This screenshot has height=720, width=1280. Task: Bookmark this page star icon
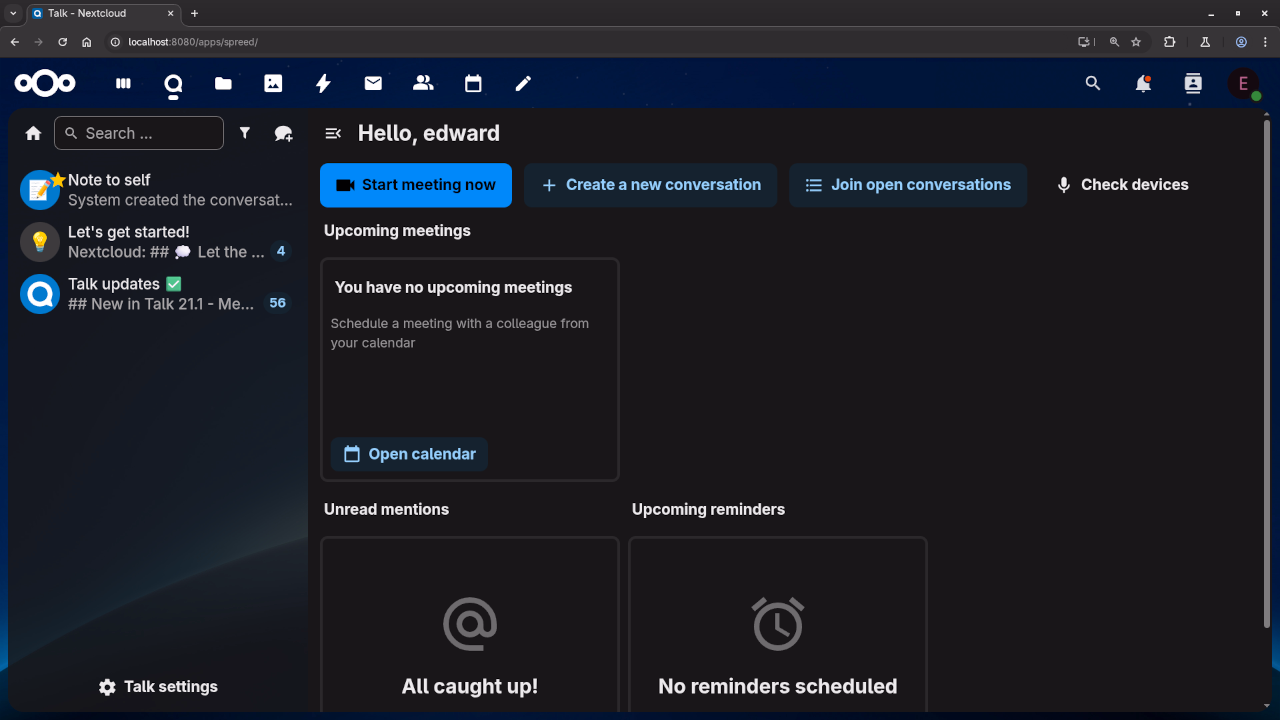(1136, 42)
